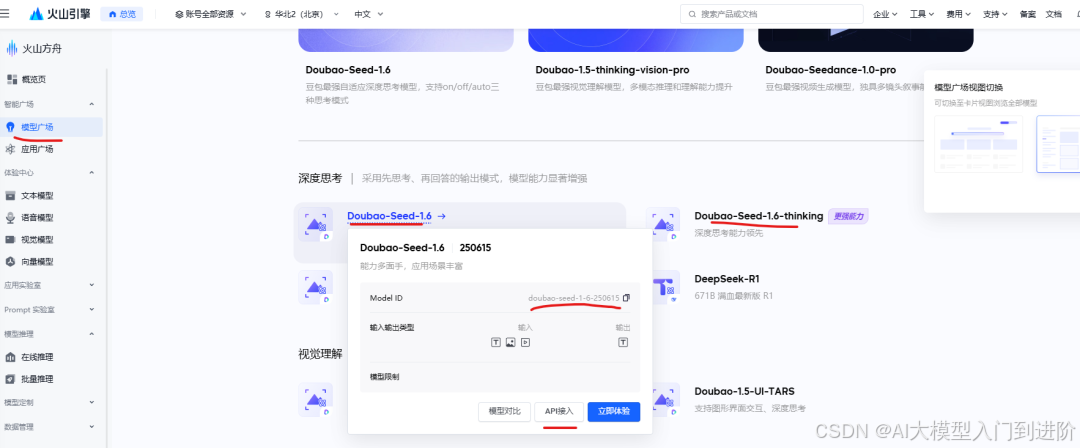The width and height of the screenshot is (1080, 448).
Task: Click the 火山引擎 logo
Action: tap(60, 14)
